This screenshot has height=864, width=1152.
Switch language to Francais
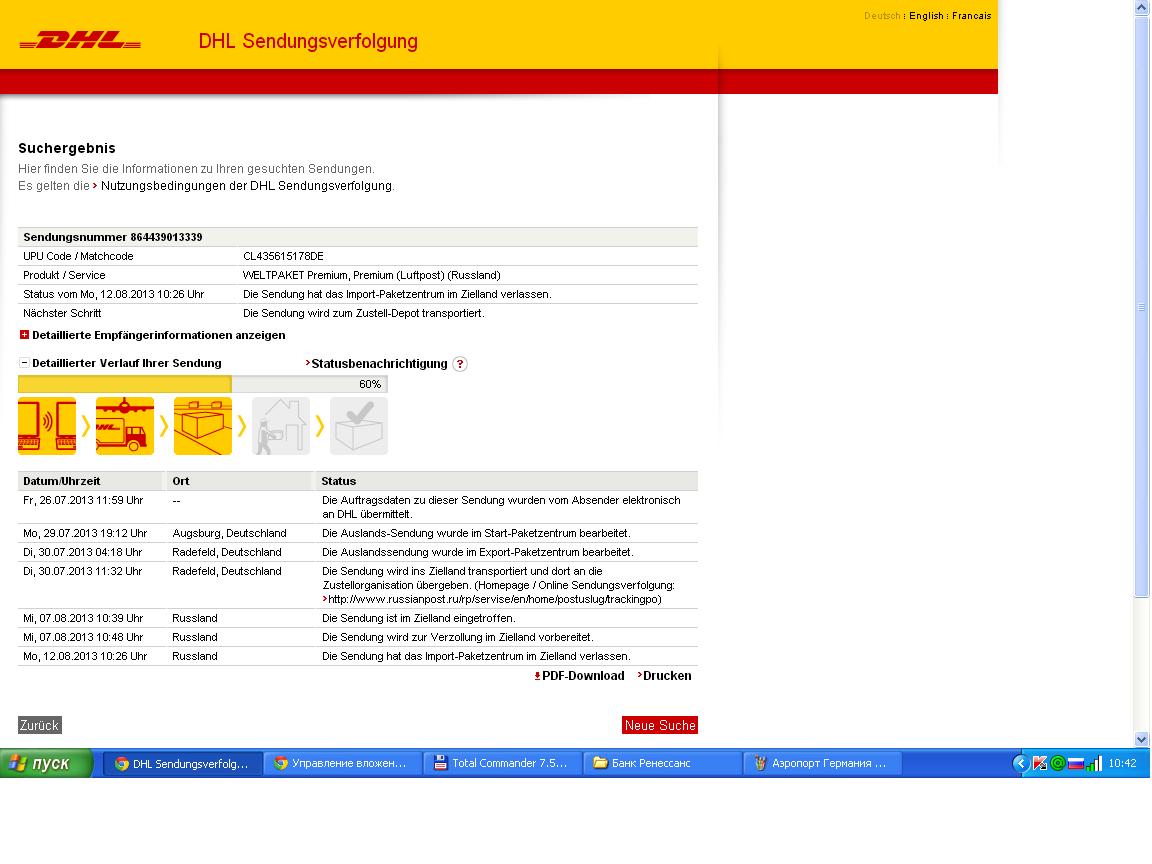click(x=971, y=15)
